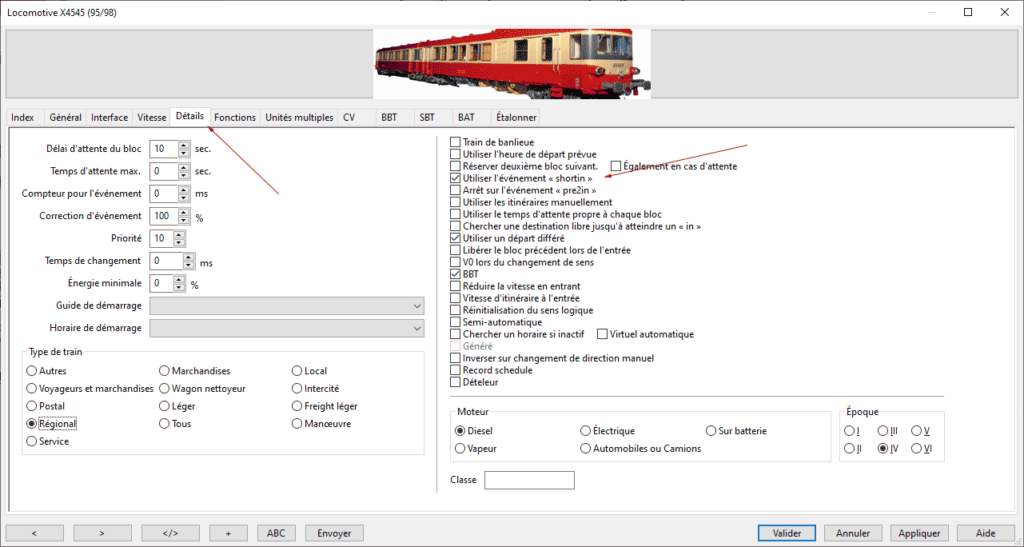
Task: Switch to the 'Fonctions' tab
Action: (235, 118)
